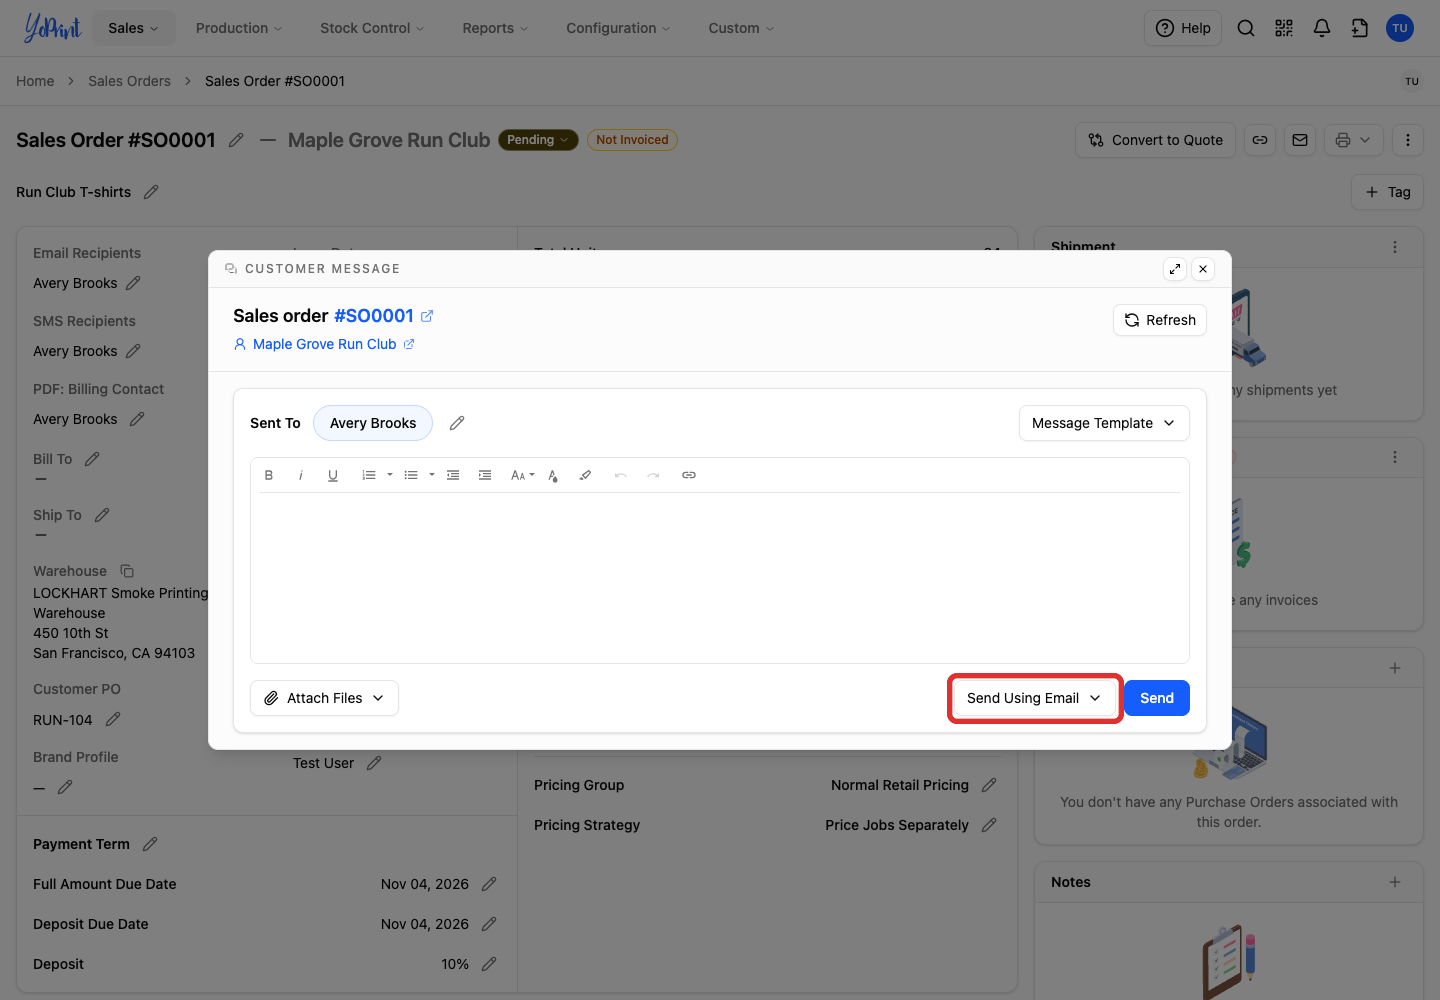
Task: Open the order's three-dot more menu
Action: [x=1408, y=140]
